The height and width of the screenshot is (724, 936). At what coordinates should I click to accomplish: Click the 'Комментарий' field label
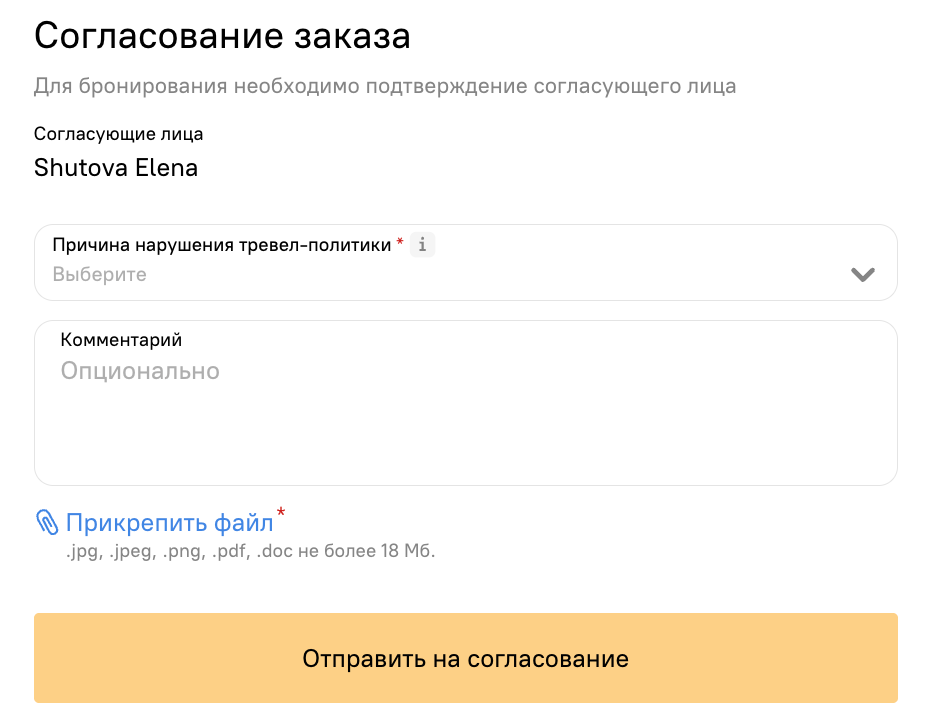pyautogui.click(x=121, y=340)
